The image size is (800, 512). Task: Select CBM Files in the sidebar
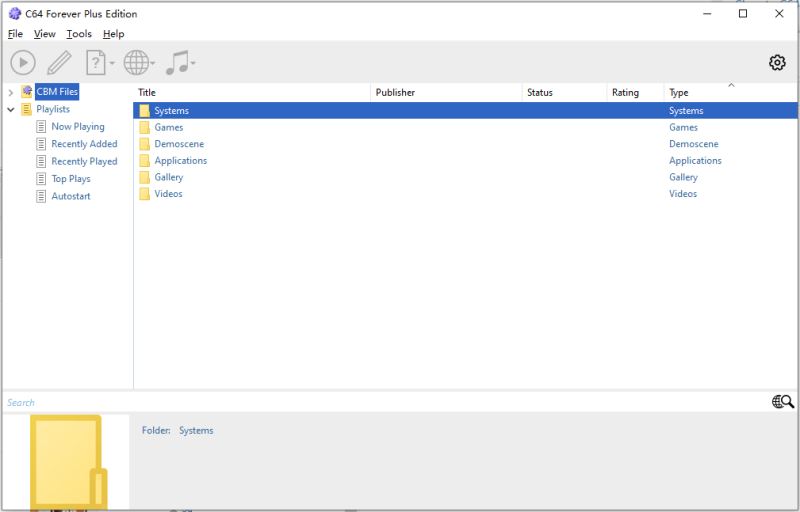coord(57,92)
